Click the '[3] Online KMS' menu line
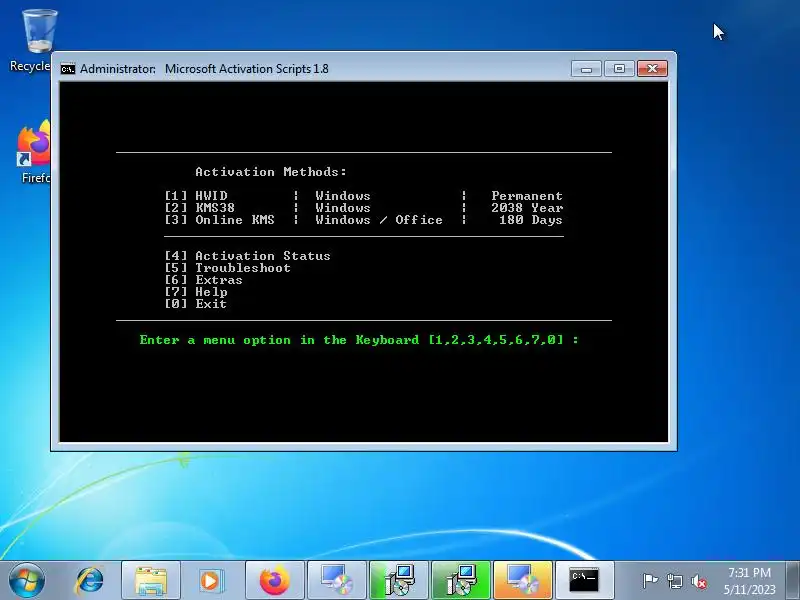Image resolution: width=800 pixels, height=600 pixels. [219, 220]
